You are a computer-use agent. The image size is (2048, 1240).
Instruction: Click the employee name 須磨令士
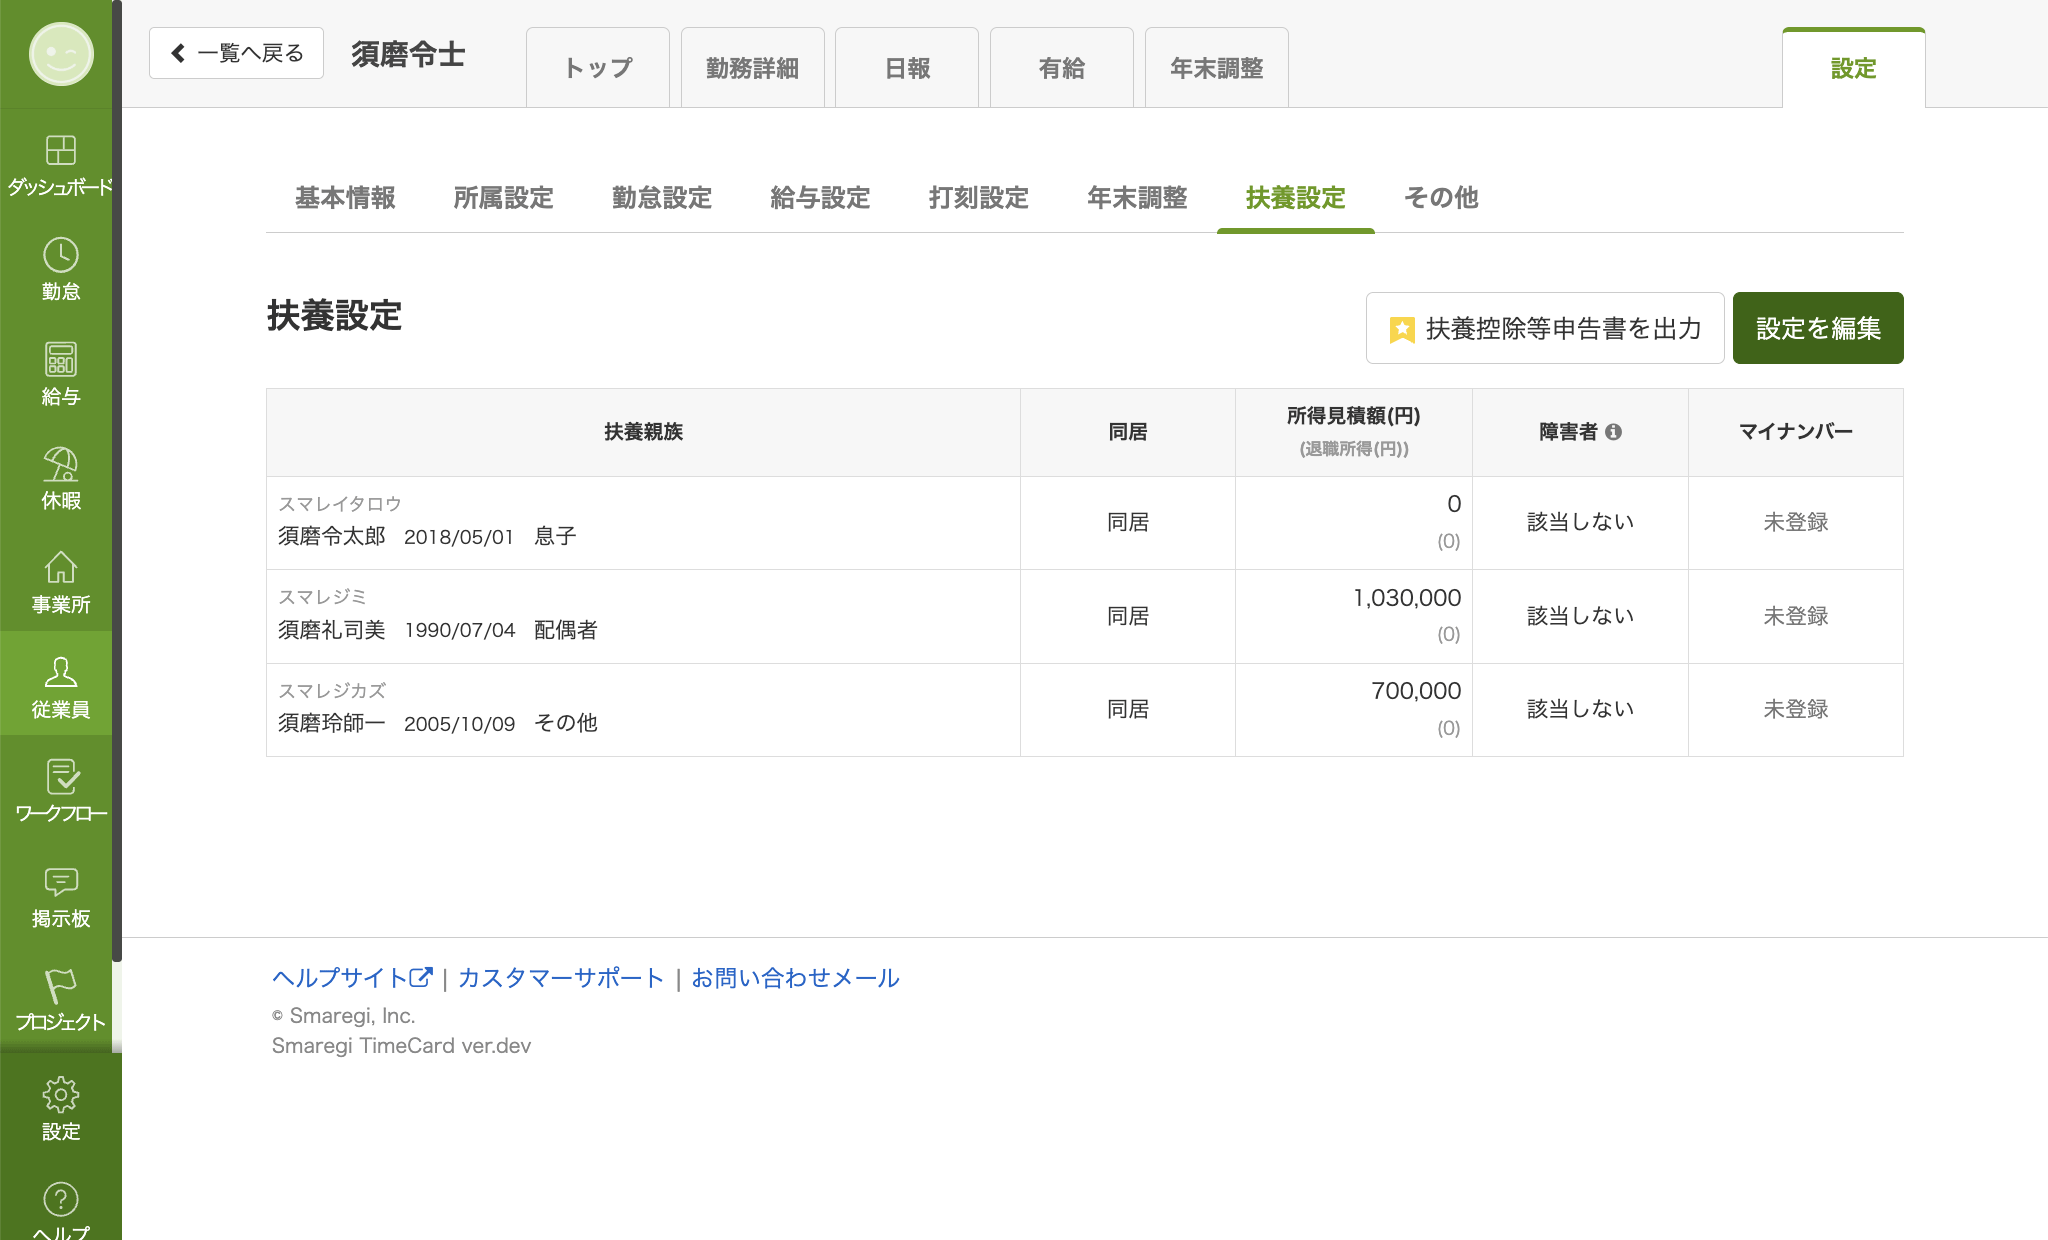click(408, 54)
